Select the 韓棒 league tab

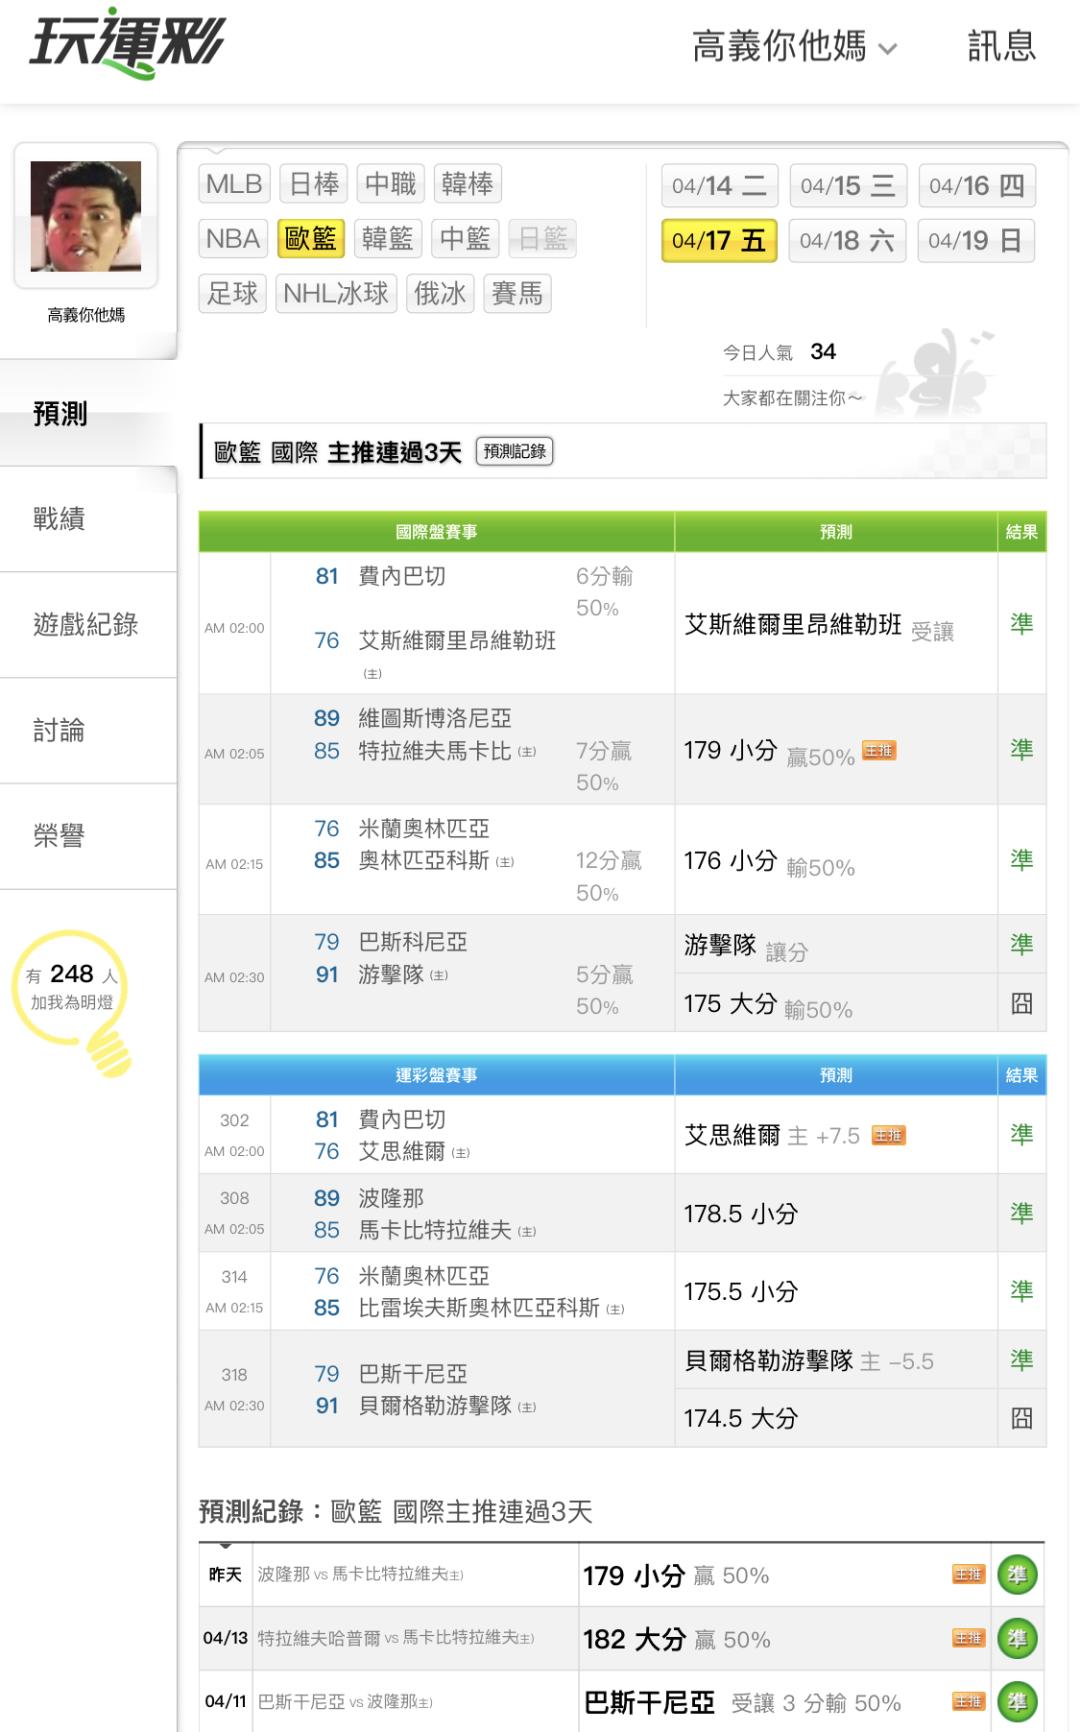[467, 184]
